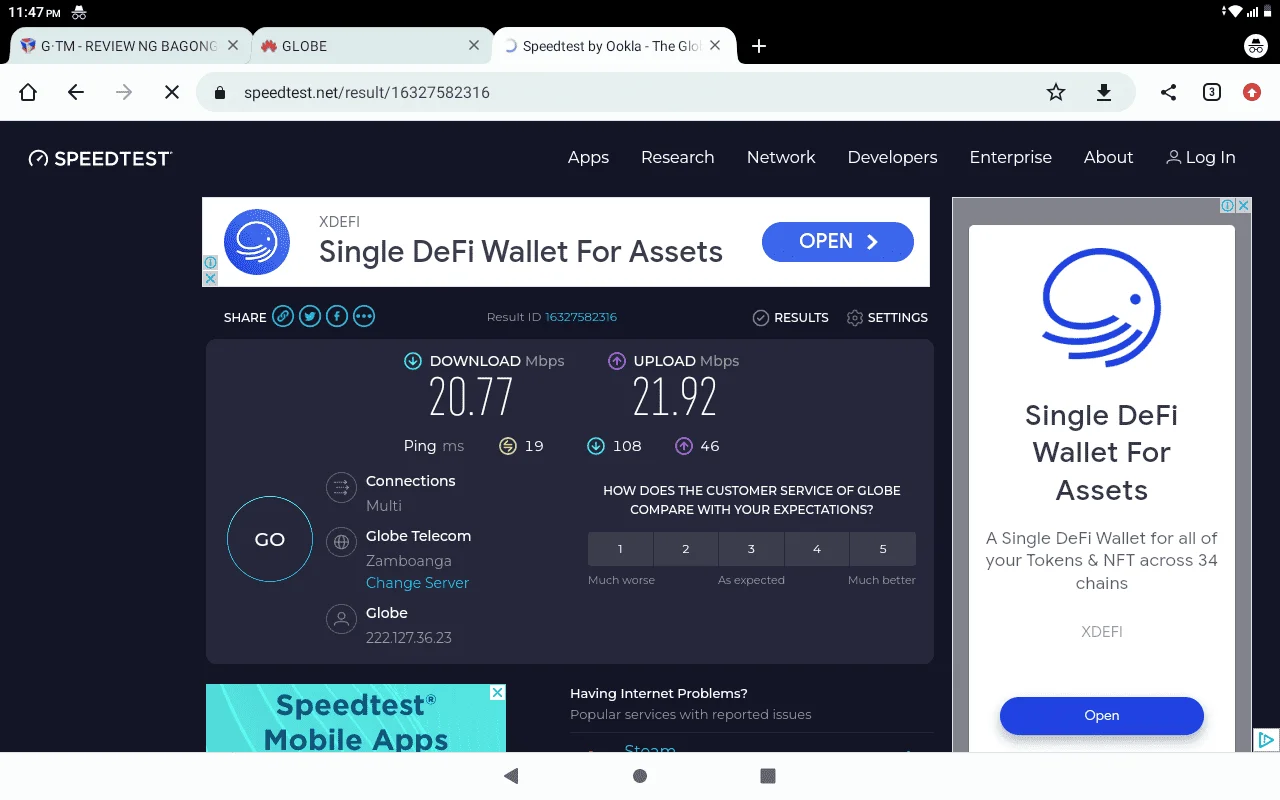Stop page loading with X icon

[x=172, y=92]
